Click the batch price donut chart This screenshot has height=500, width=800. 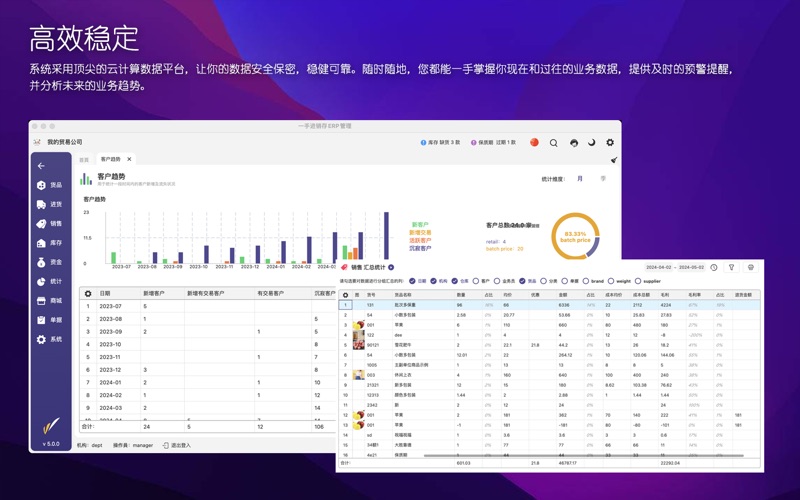tap(575, 237)
